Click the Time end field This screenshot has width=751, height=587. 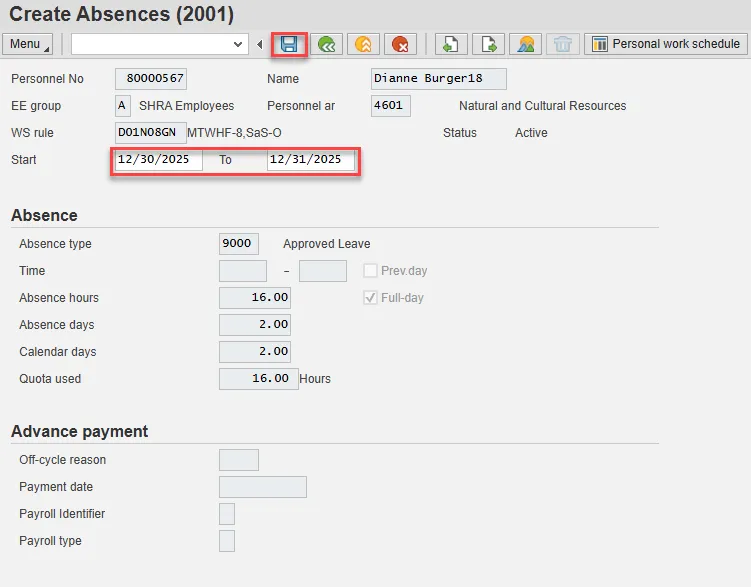[323, 271]
